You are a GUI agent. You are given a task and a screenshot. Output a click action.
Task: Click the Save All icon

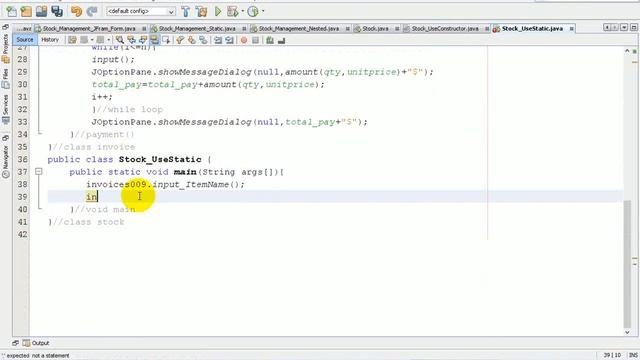tap(57, 11)
